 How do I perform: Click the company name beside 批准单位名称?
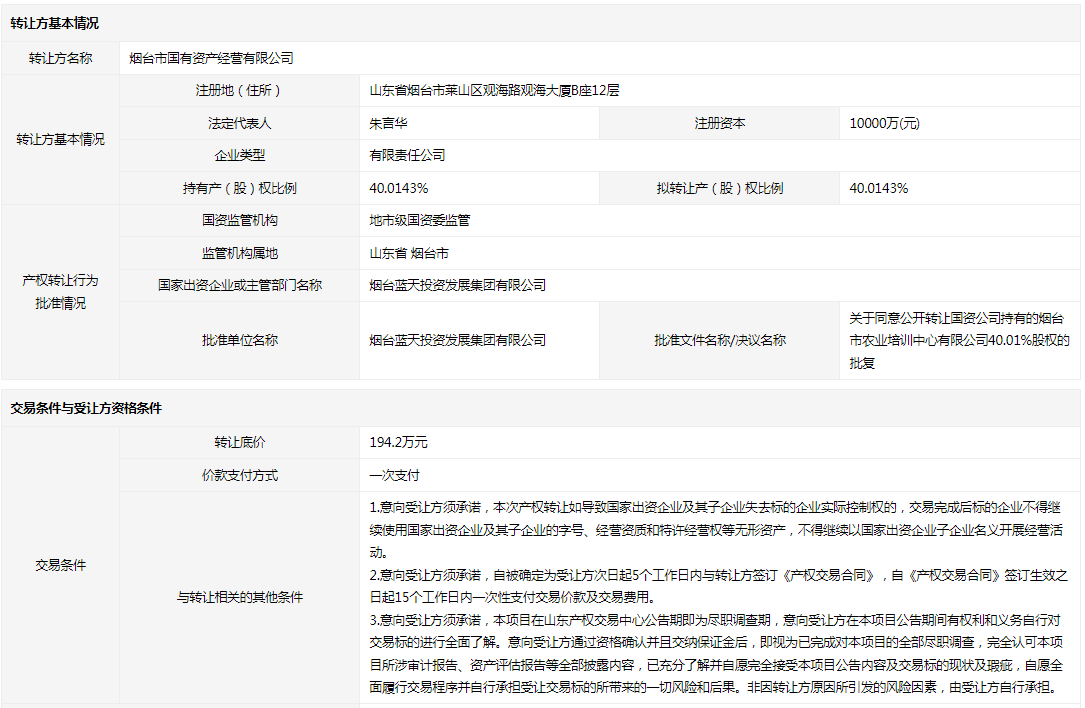457,340
